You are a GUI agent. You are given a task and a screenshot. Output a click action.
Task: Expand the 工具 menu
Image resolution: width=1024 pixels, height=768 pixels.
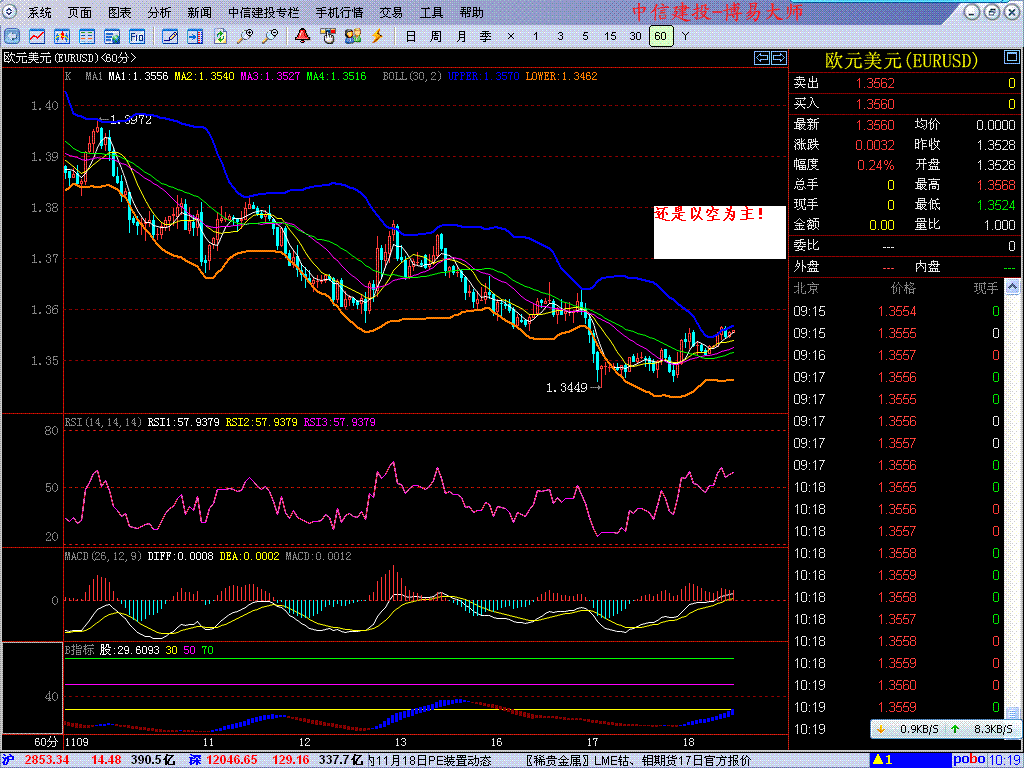(x=431, y=13)
